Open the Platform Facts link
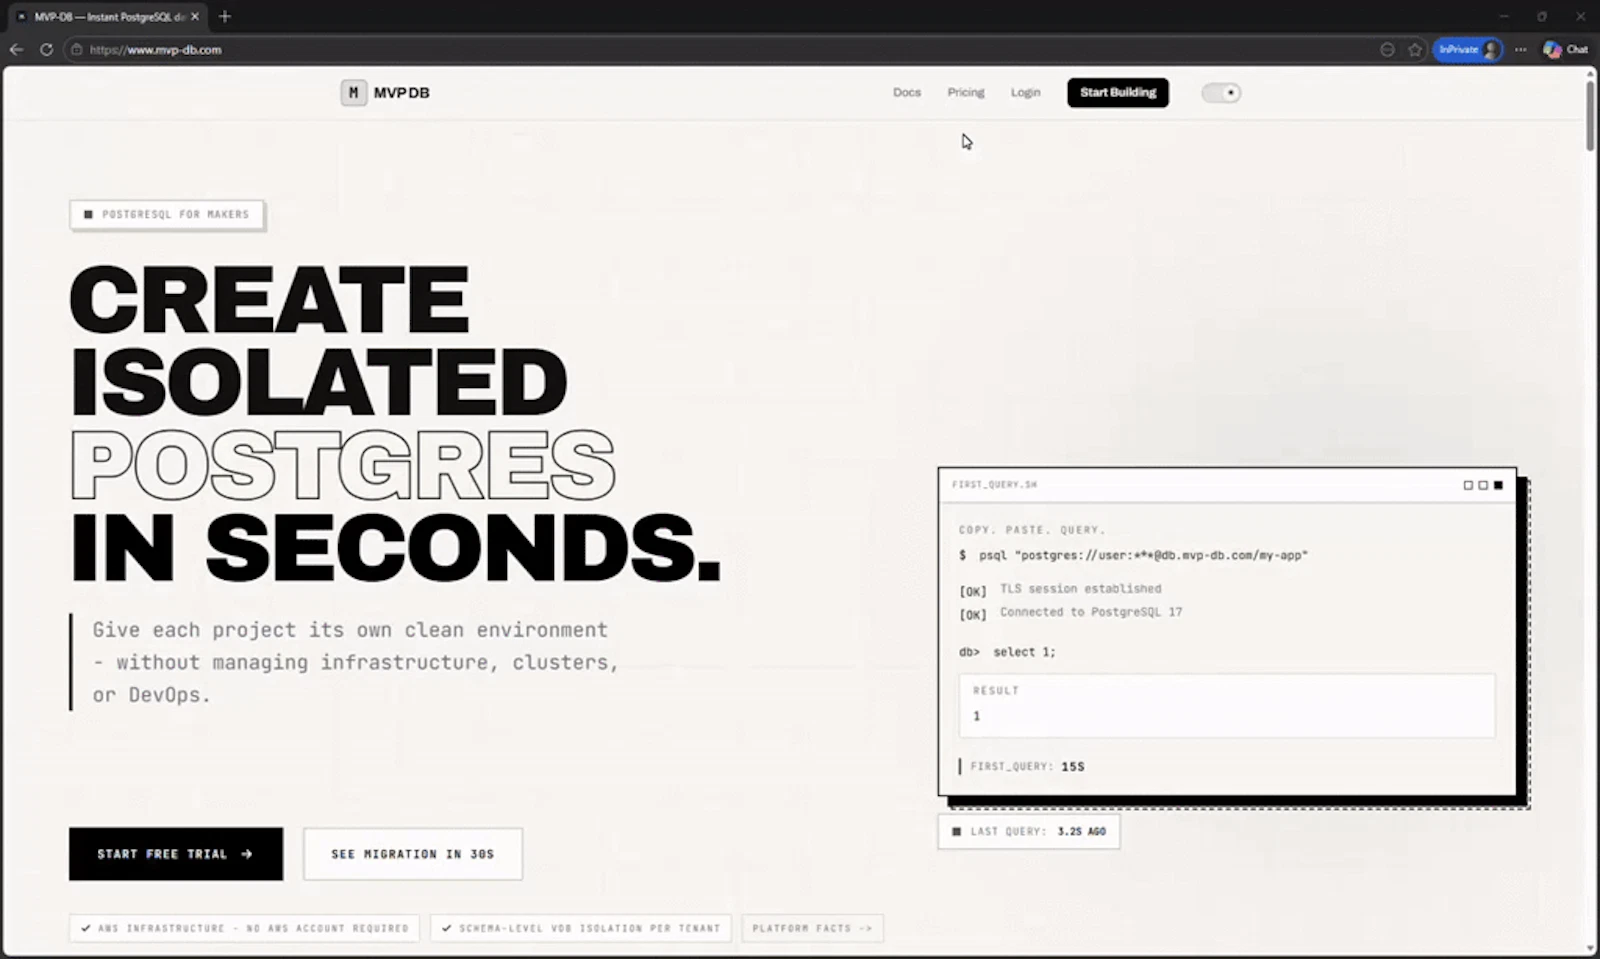The image size is (1600, 959). click(x=812, y=928)
